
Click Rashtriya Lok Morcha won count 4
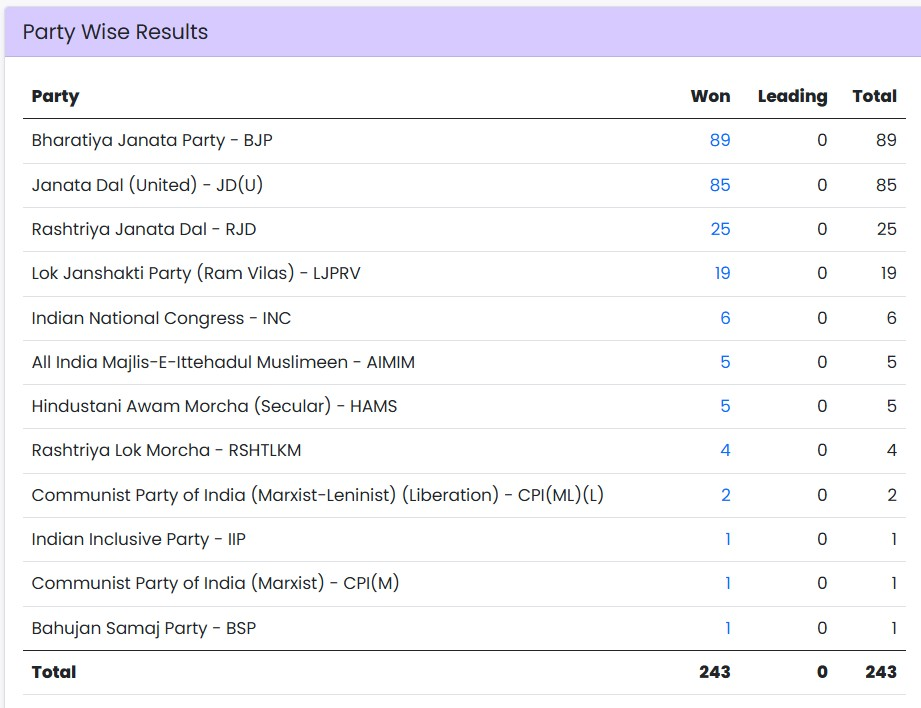point(725,450)
